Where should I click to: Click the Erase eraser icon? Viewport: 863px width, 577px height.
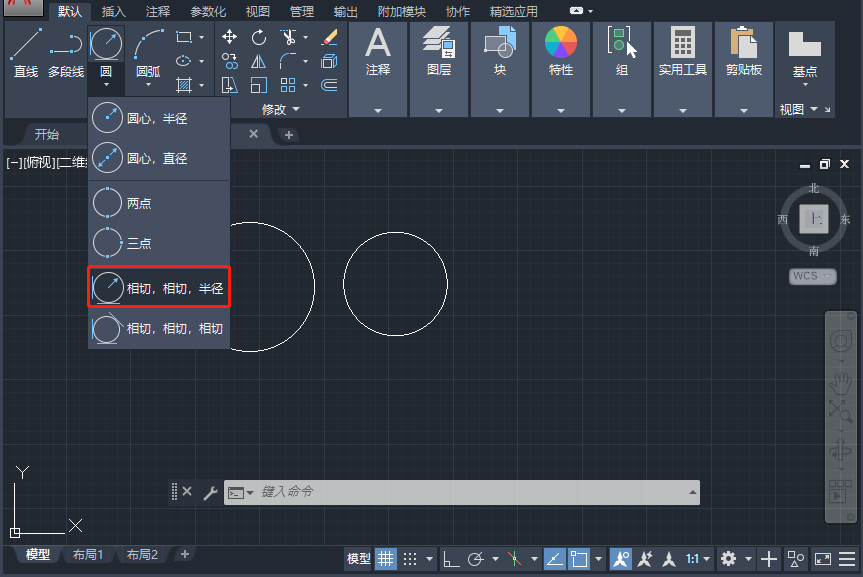click(329, 37)
